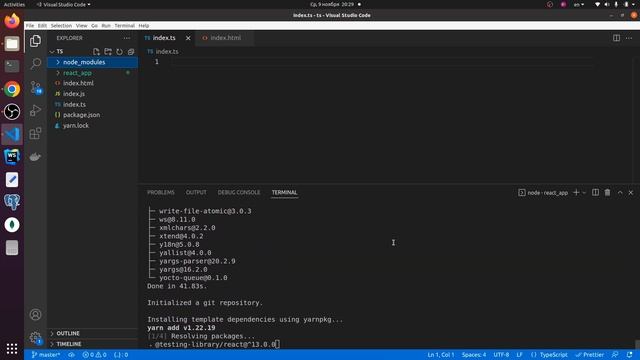Open the Source Control view

(36, 87)
